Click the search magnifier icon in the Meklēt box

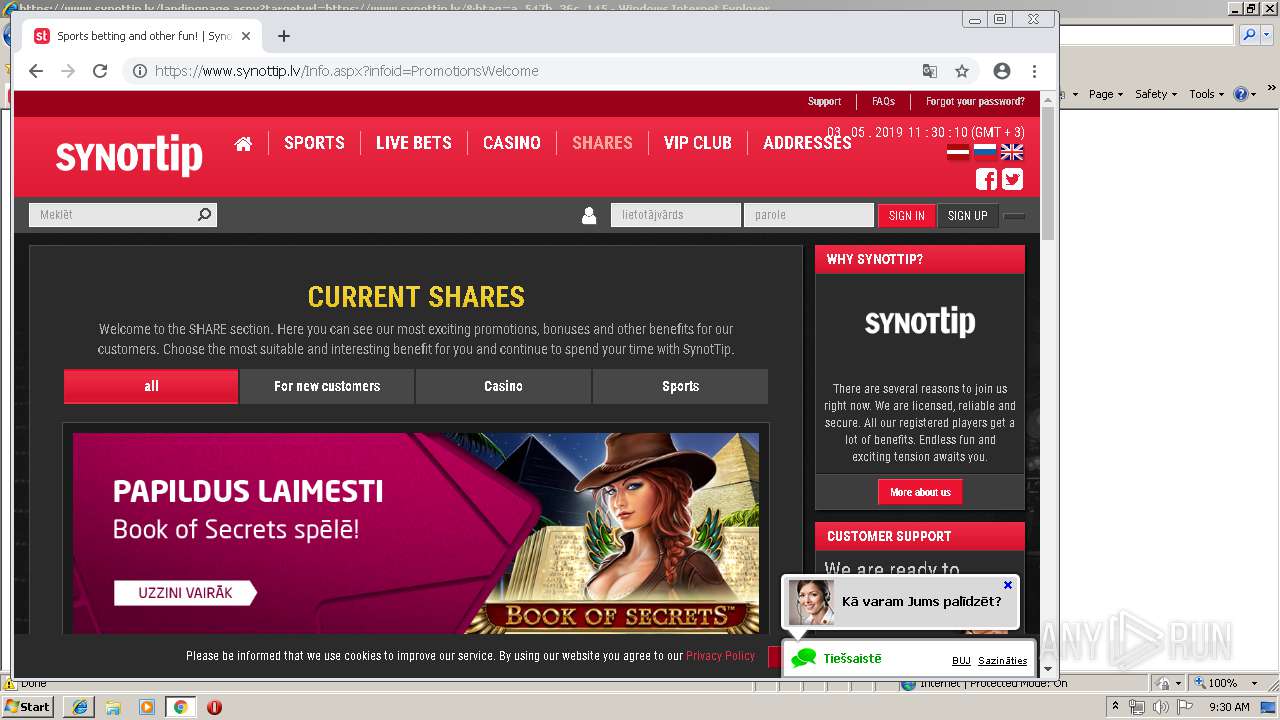204,214
